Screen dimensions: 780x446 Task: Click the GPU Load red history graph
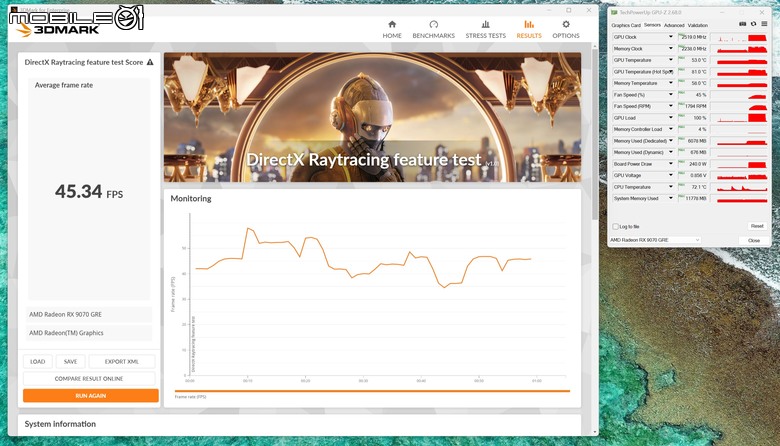coord(740,118)
